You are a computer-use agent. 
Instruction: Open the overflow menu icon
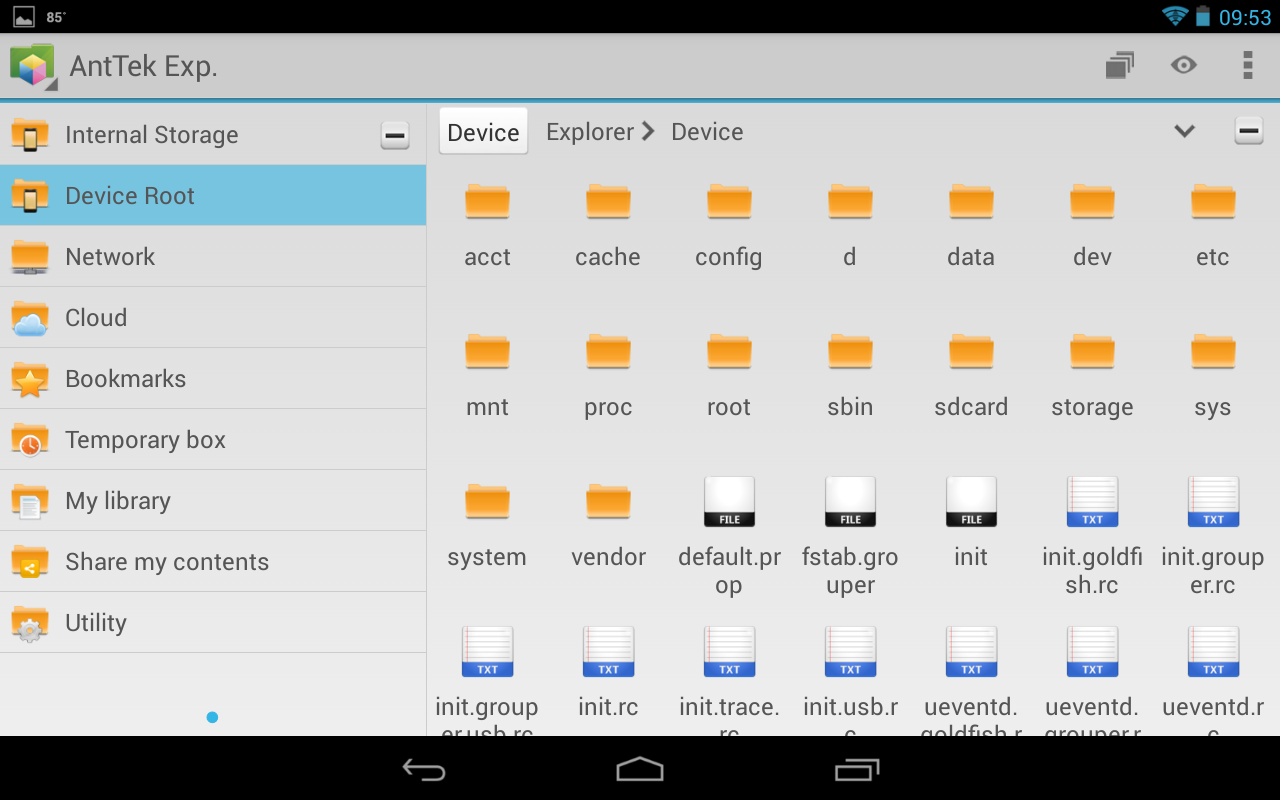pyautogui.click(x=1247, y=65)
